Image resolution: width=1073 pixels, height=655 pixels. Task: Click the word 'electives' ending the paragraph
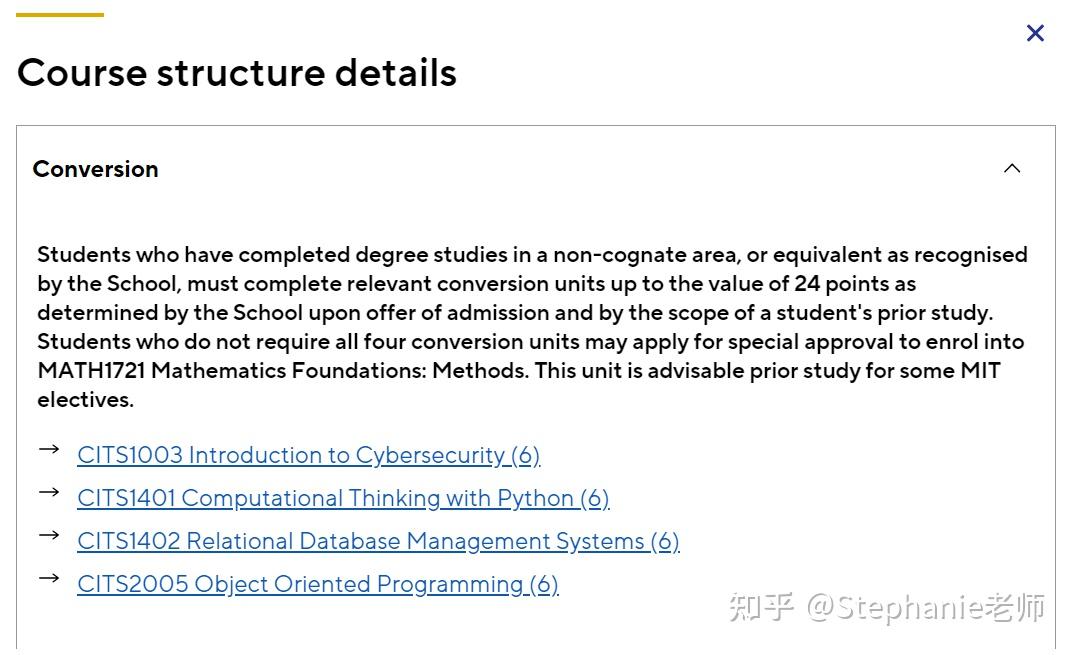84,399
